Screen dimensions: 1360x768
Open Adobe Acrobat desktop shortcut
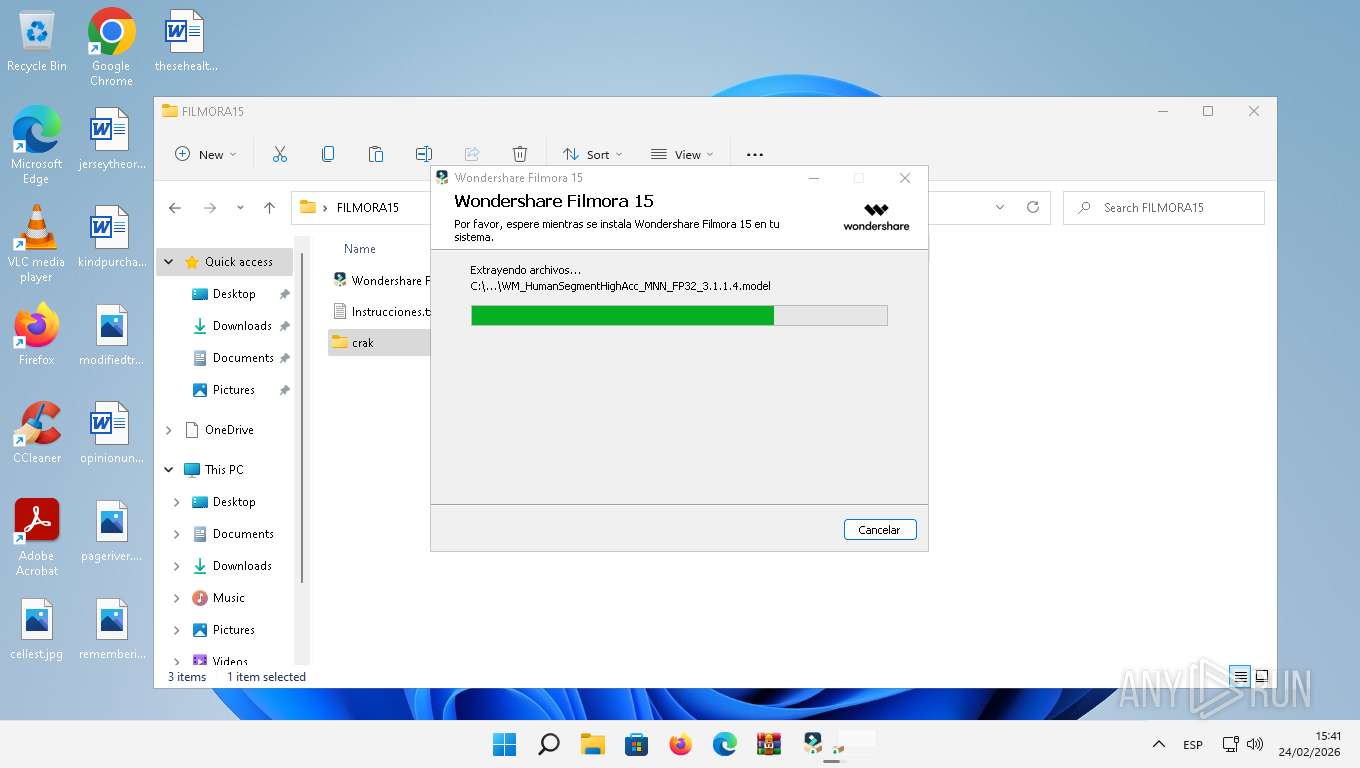[x=37, y=538]
